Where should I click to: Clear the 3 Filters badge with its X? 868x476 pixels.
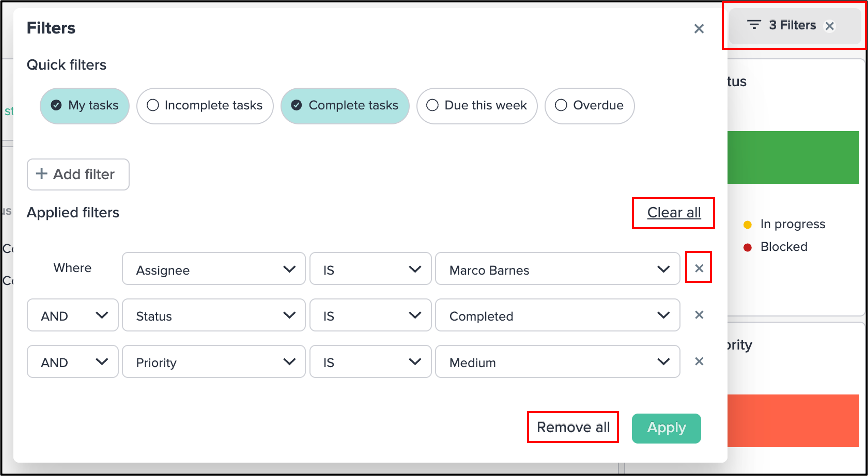click(x=829, y=26)
